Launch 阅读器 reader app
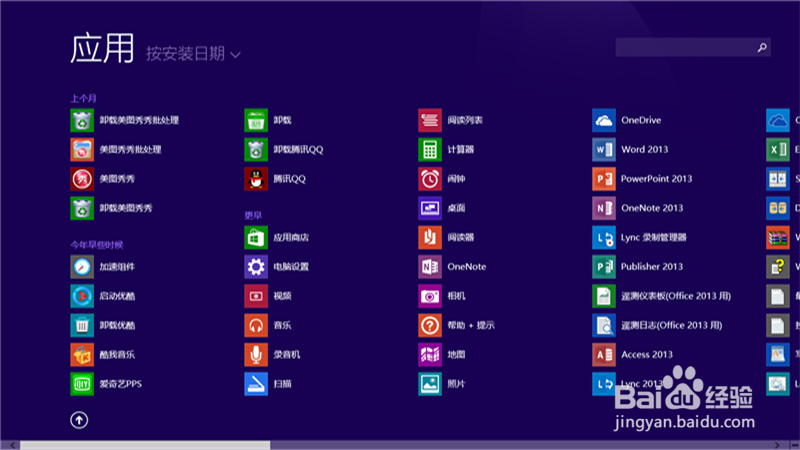Image resolution: width=800 pixels, height=450 pixels. 430,237
